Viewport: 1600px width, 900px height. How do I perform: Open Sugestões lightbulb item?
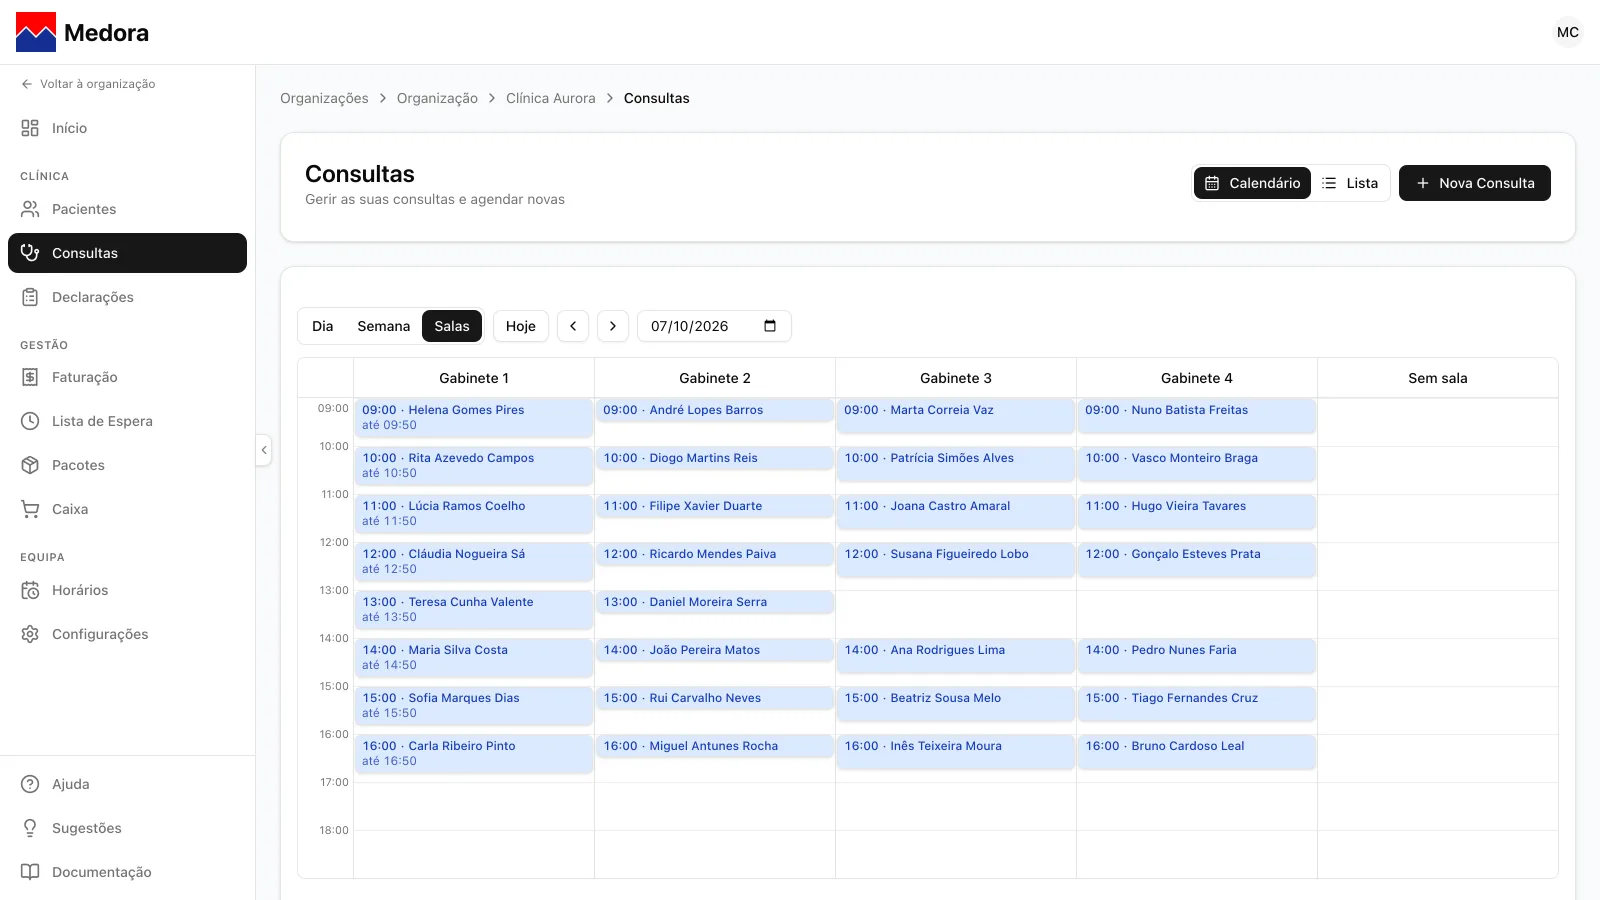point(127,828)
